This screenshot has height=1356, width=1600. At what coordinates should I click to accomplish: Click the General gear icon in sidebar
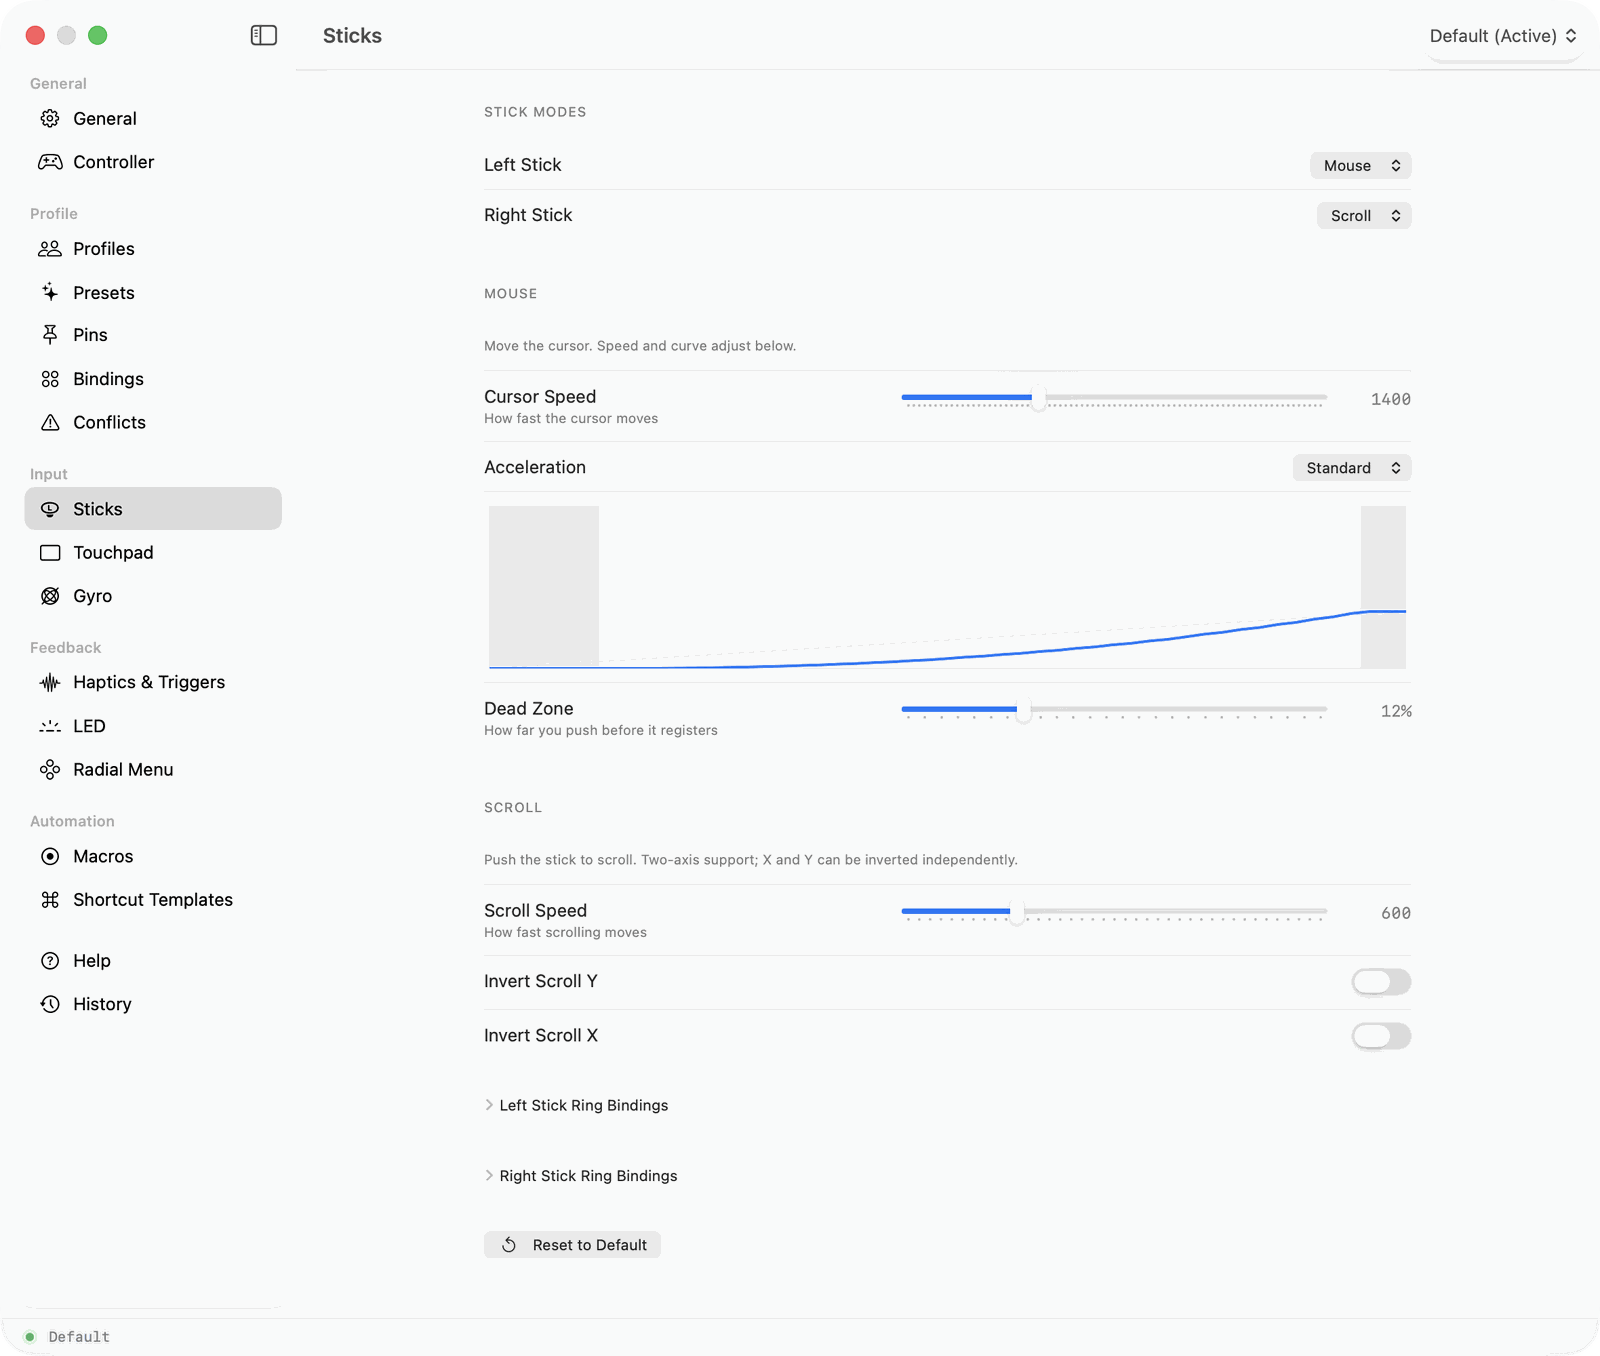50,119
